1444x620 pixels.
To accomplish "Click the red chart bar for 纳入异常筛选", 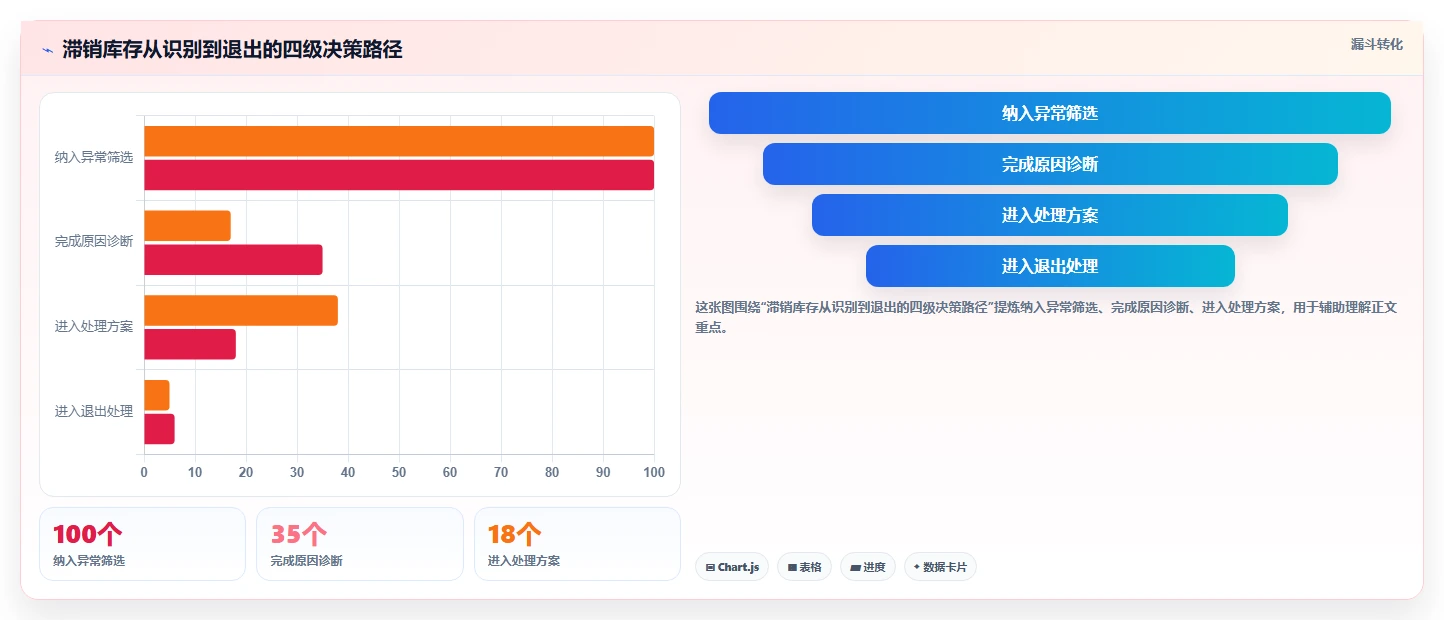I will click(399, 175).
